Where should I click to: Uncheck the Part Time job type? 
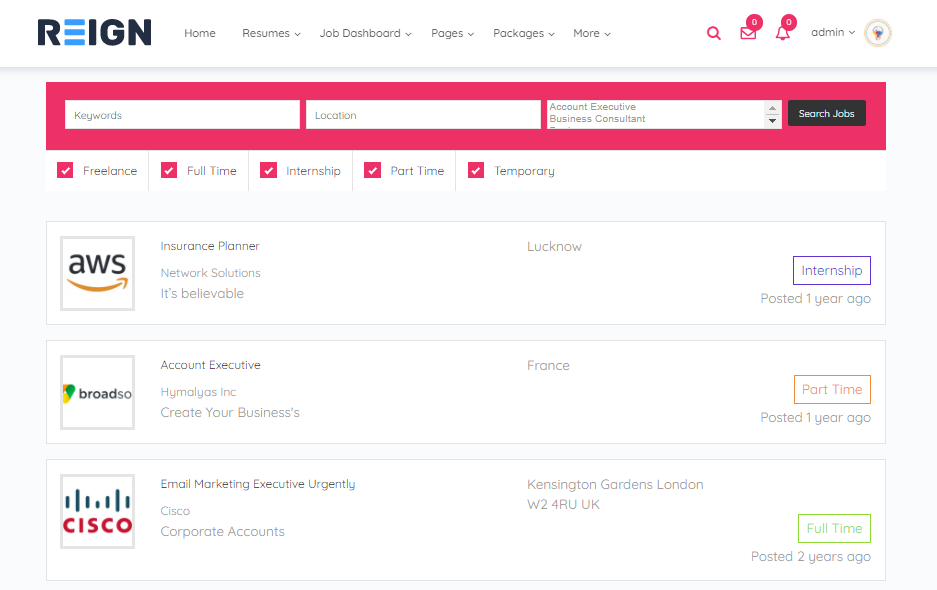point(372,170)
